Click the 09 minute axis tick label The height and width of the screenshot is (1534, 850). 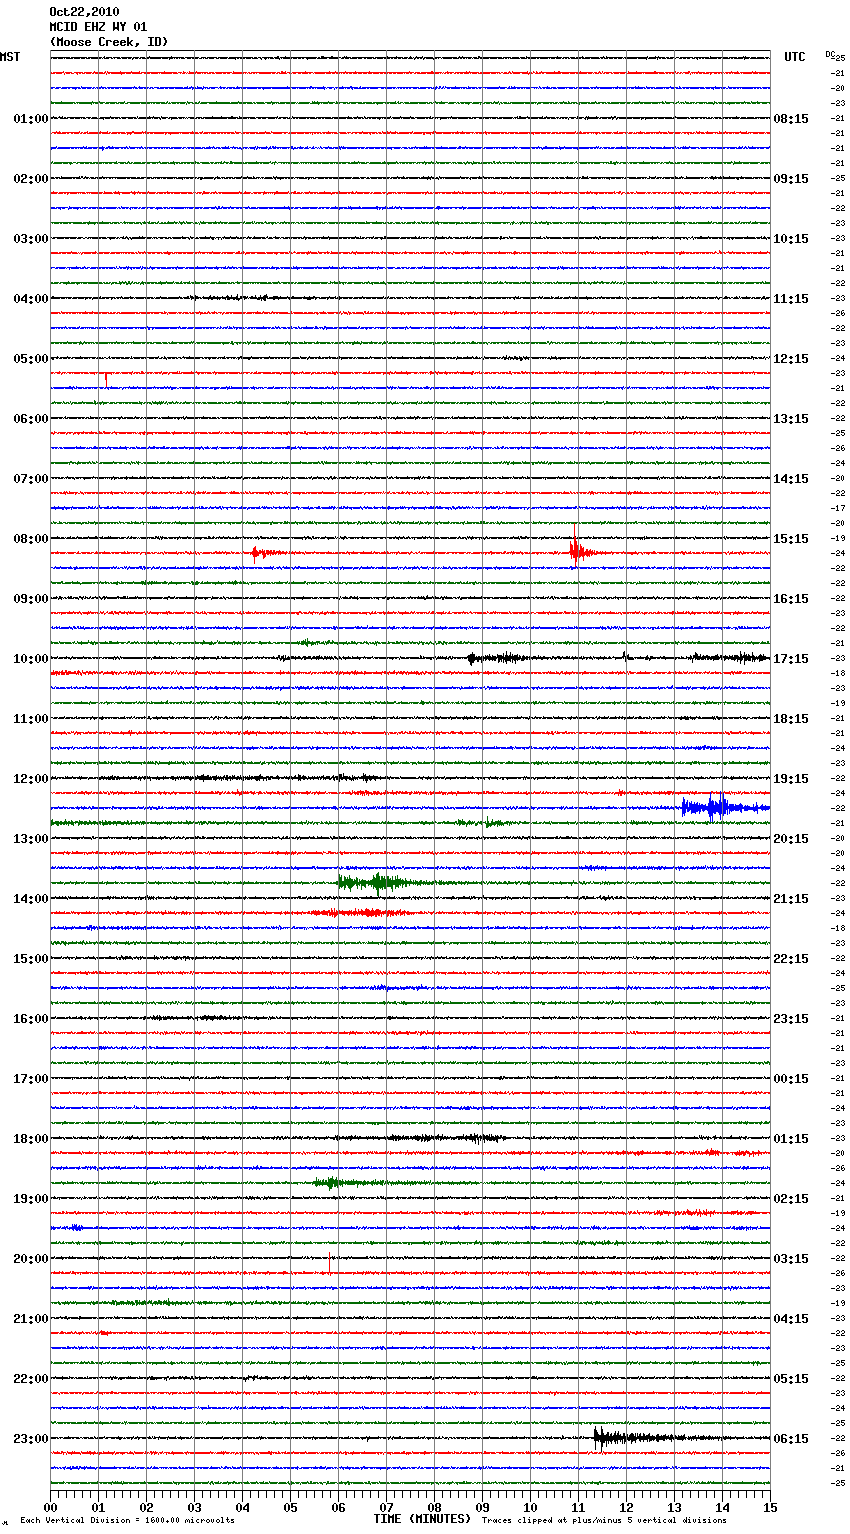[x=482, y=1507]
